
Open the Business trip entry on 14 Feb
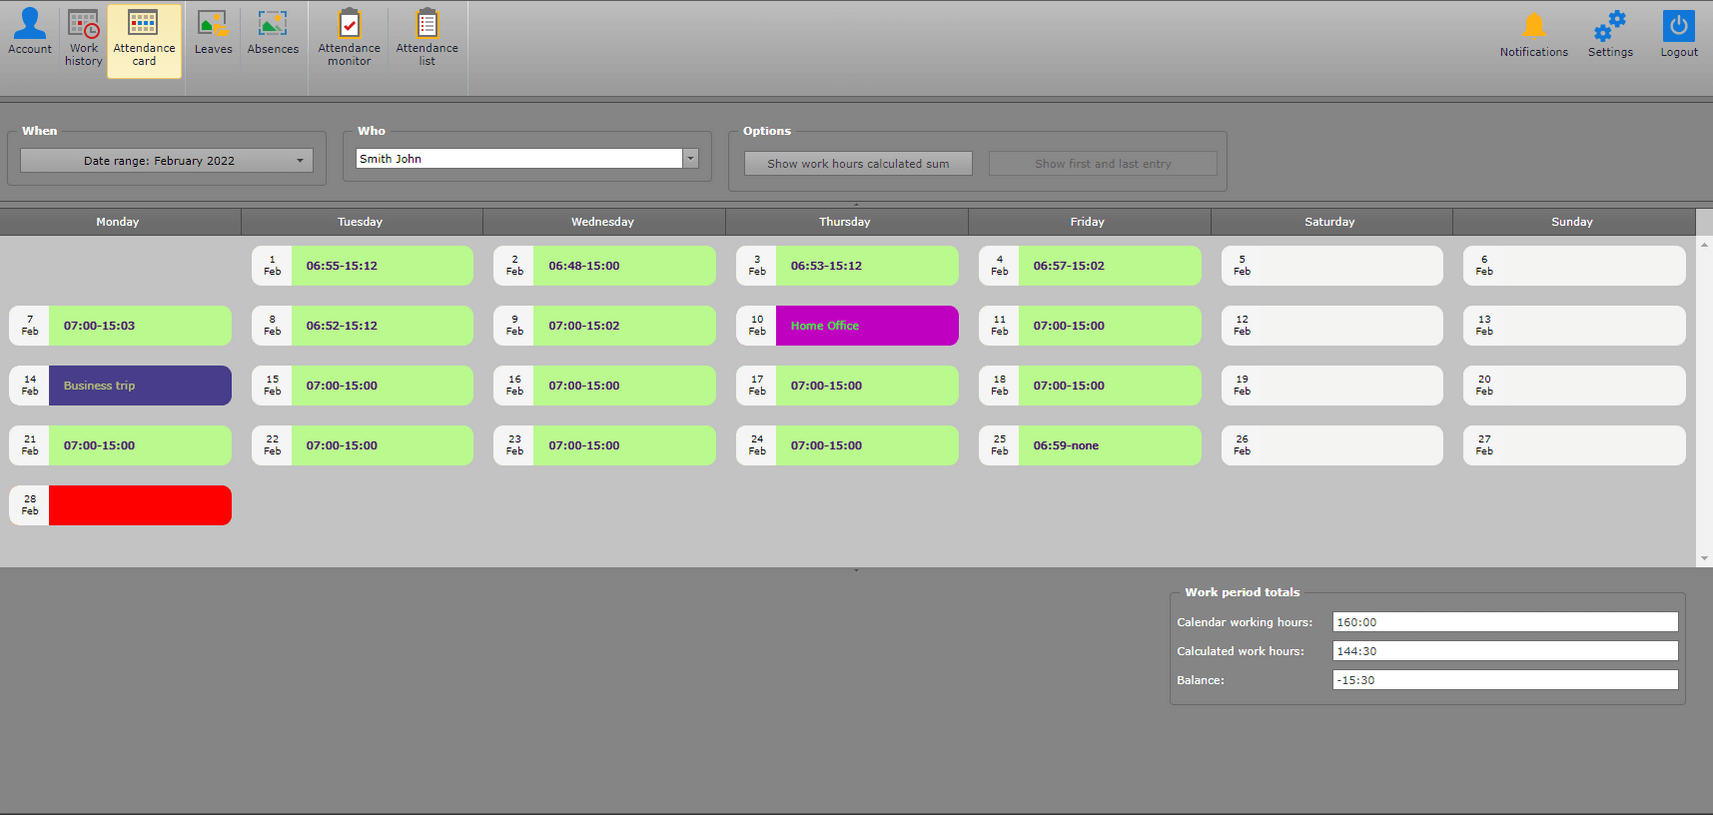pyautogui.click(x=139, y=386)
